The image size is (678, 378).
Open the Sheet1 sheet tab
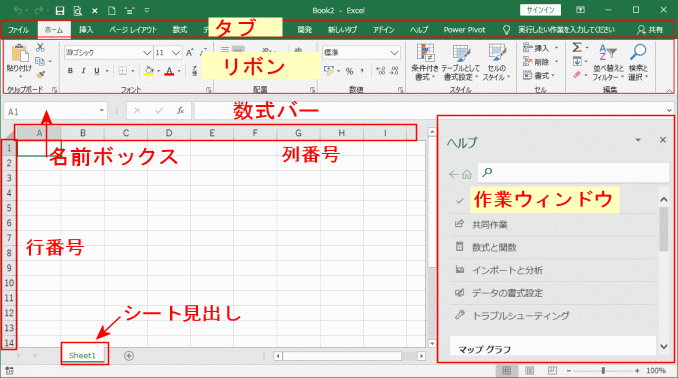tap(82, 356)
